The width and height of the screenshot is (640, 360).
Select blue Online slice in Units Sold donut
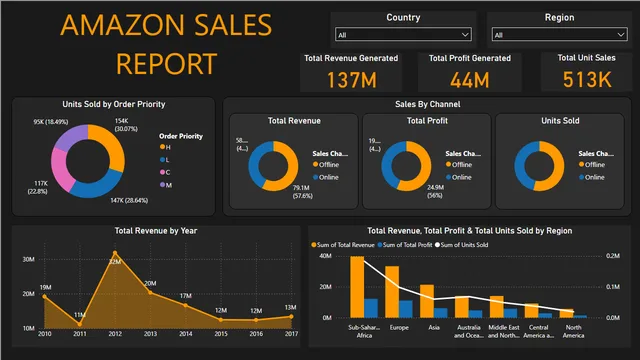tap(520, 163)
